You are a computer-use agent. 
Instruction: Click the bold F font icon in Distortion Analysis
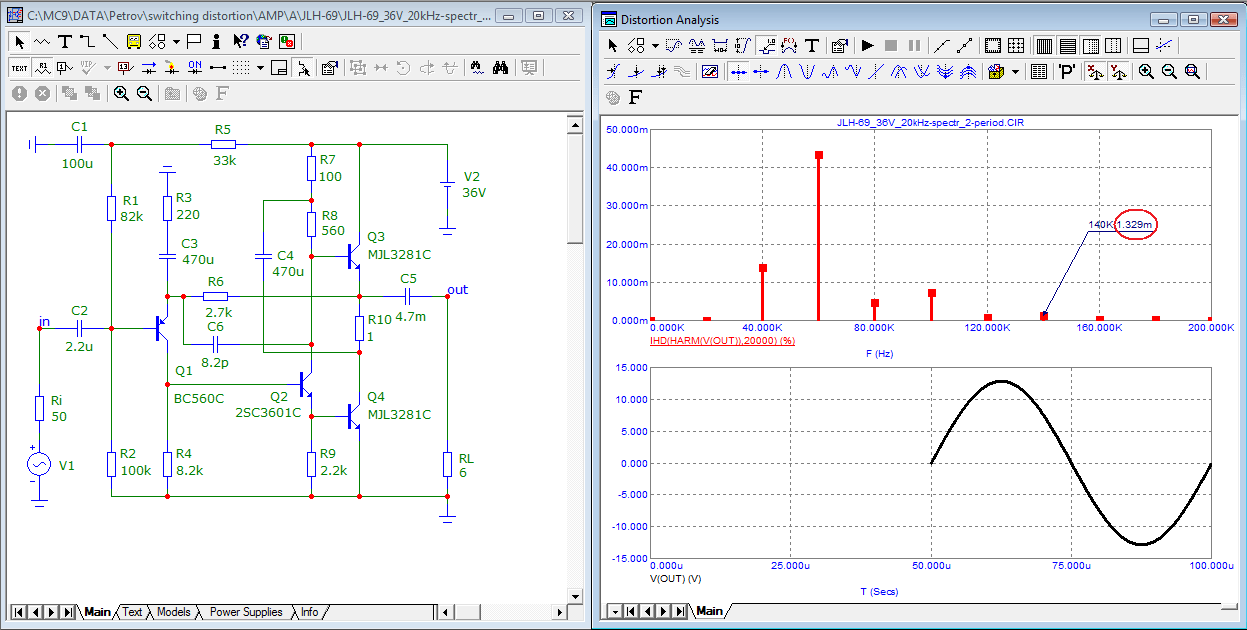635,97
